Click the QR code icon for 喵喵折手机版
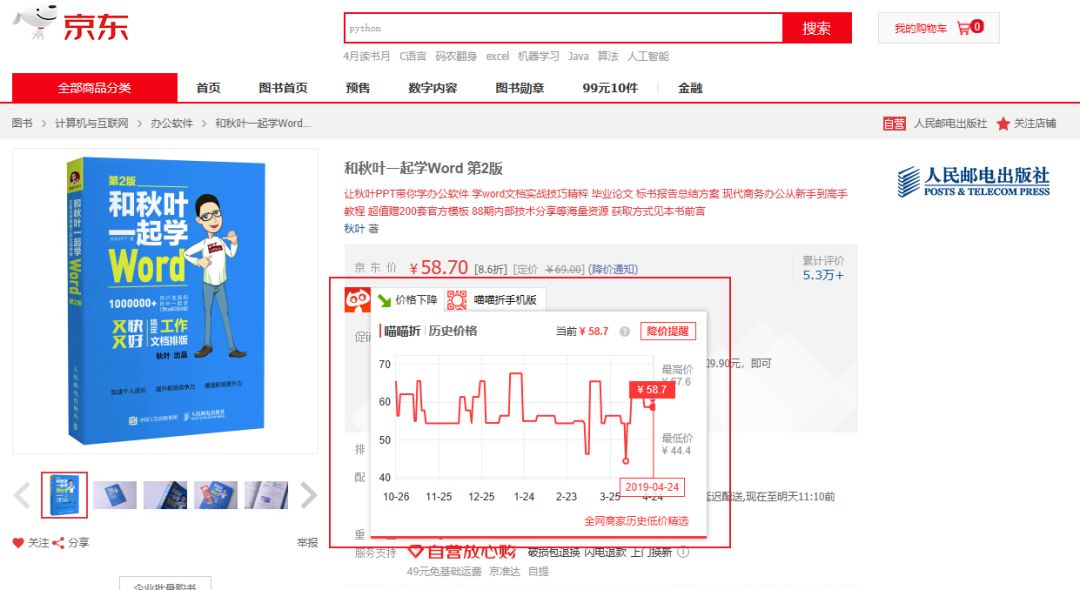 456,299
